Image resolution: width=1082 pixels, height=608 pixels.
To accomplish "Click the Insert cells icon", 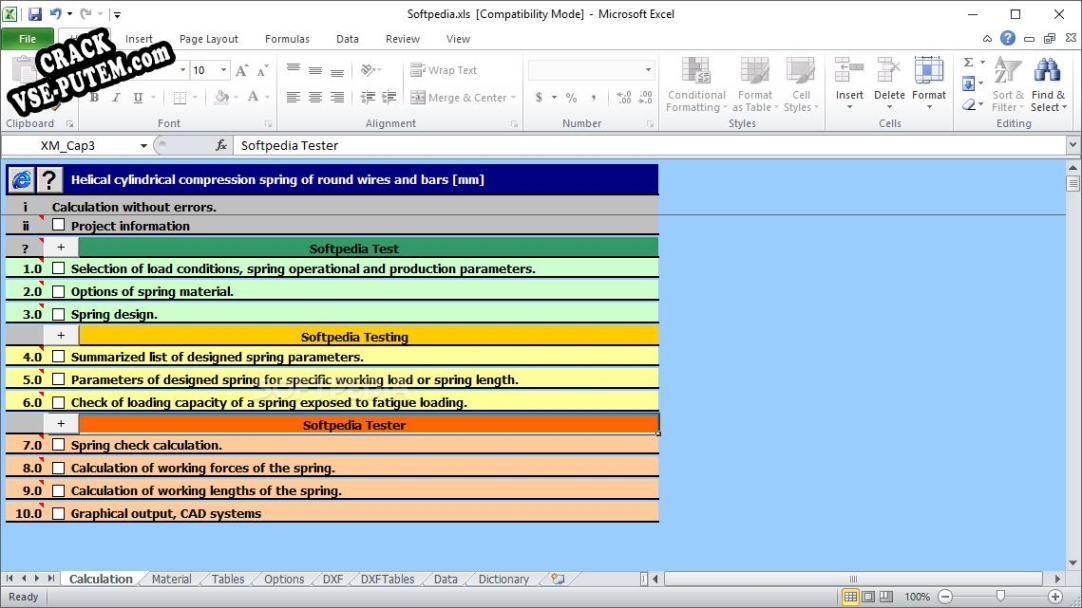I will tap(849, 72).
